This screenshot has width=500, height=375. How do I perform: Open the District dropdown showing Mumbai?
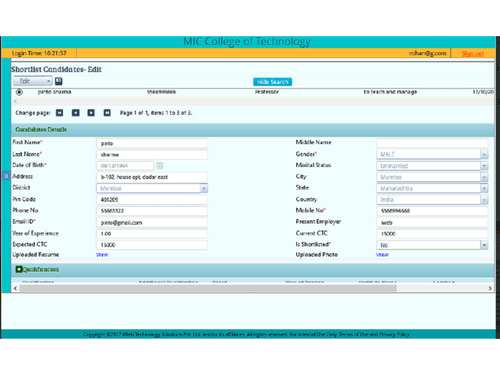pos(152,188)
